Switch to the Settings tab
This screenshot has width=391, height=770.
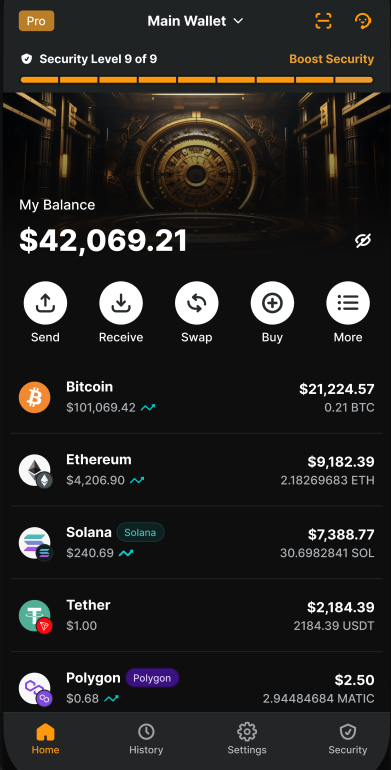pyautogui.click(x=247, y=739)
